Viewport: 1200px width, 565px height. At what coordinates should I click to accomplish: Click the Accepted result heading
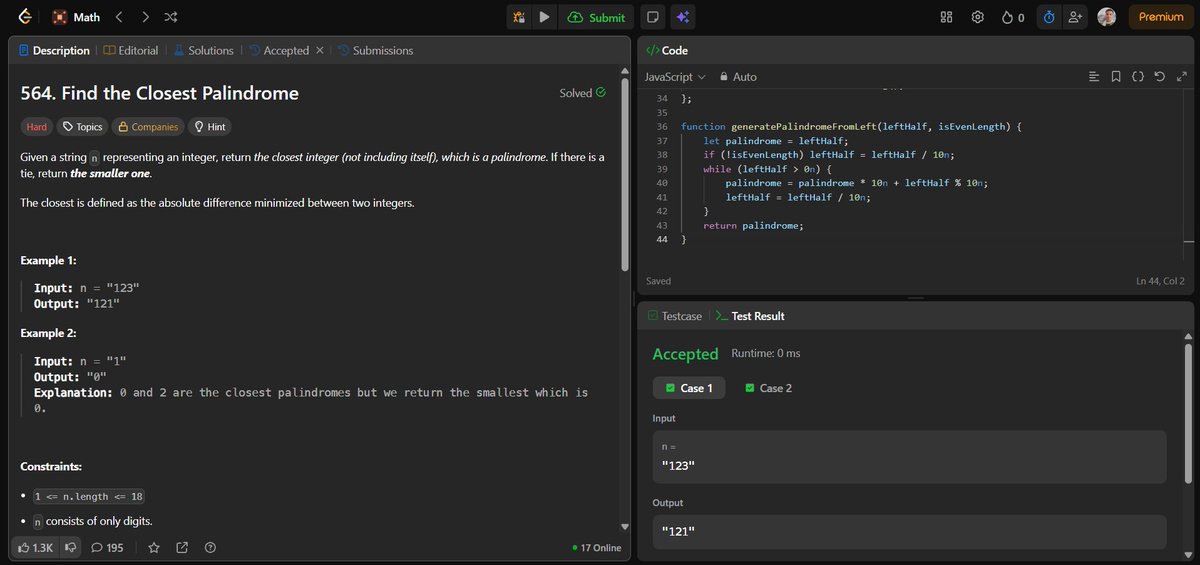pyautogui.click(x=685, y=354)
